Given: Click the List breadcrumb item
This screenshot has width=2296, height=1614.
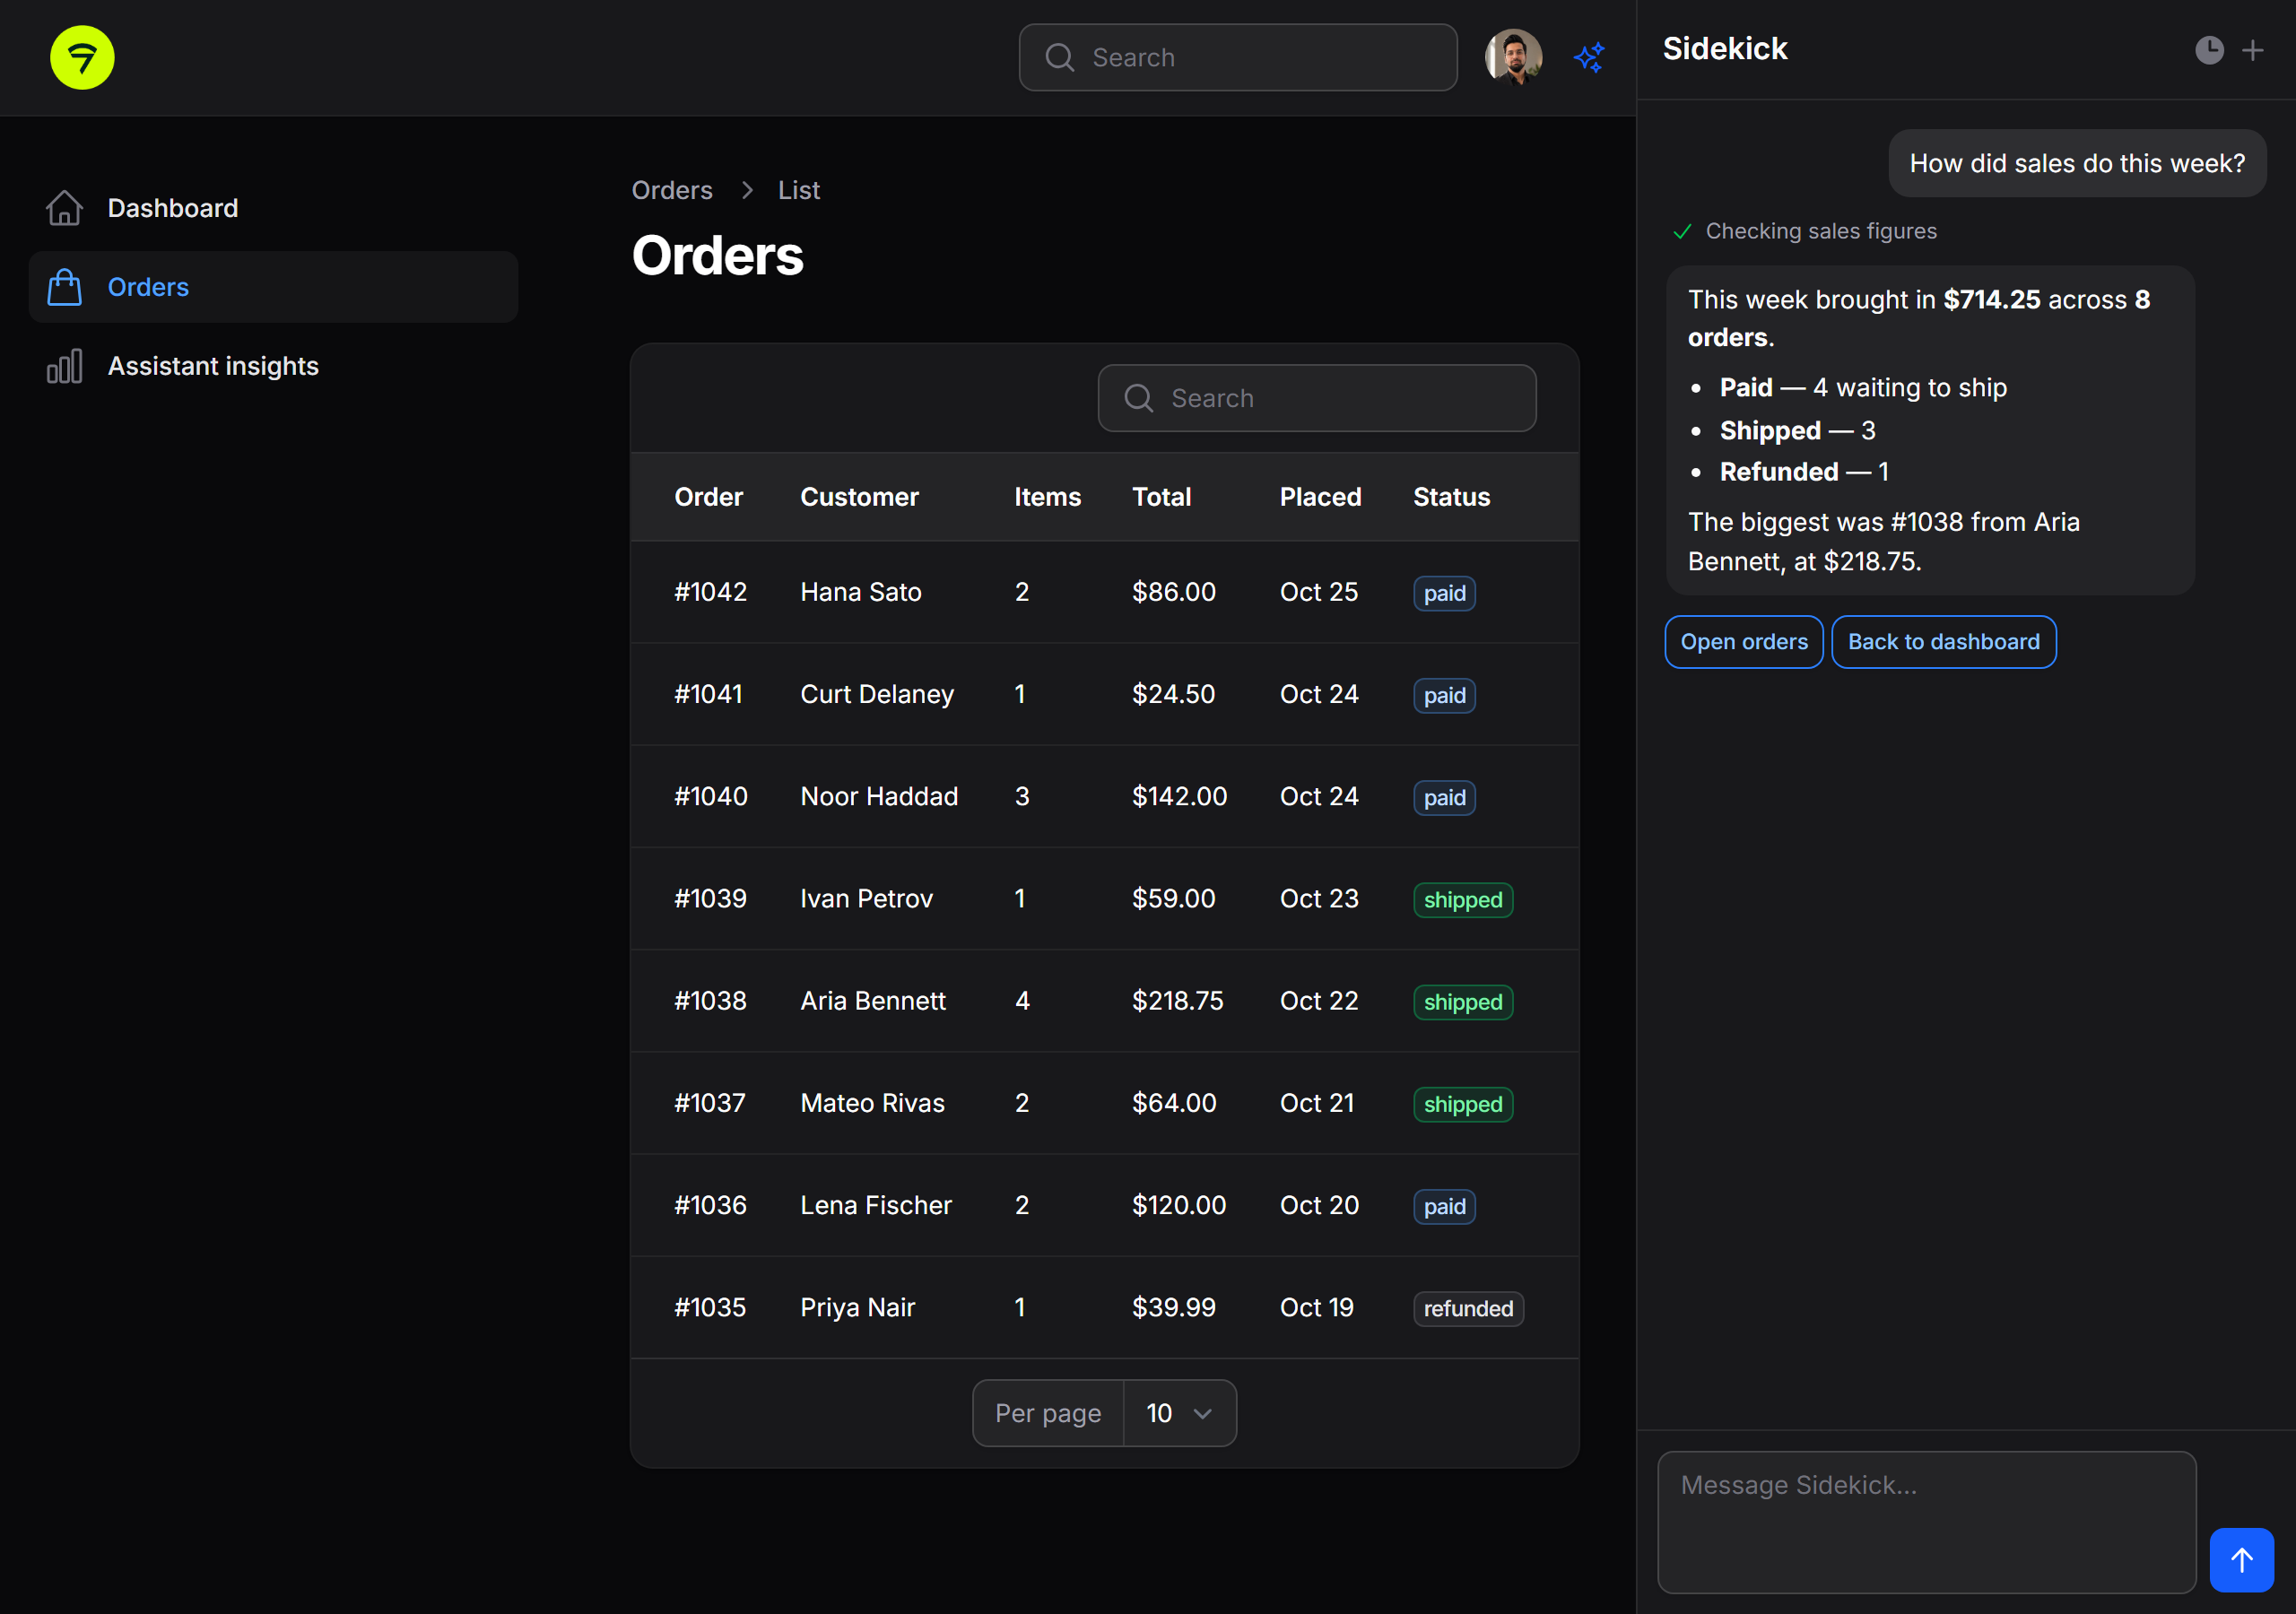Looking at the screenshot, I should pos(798,190).
